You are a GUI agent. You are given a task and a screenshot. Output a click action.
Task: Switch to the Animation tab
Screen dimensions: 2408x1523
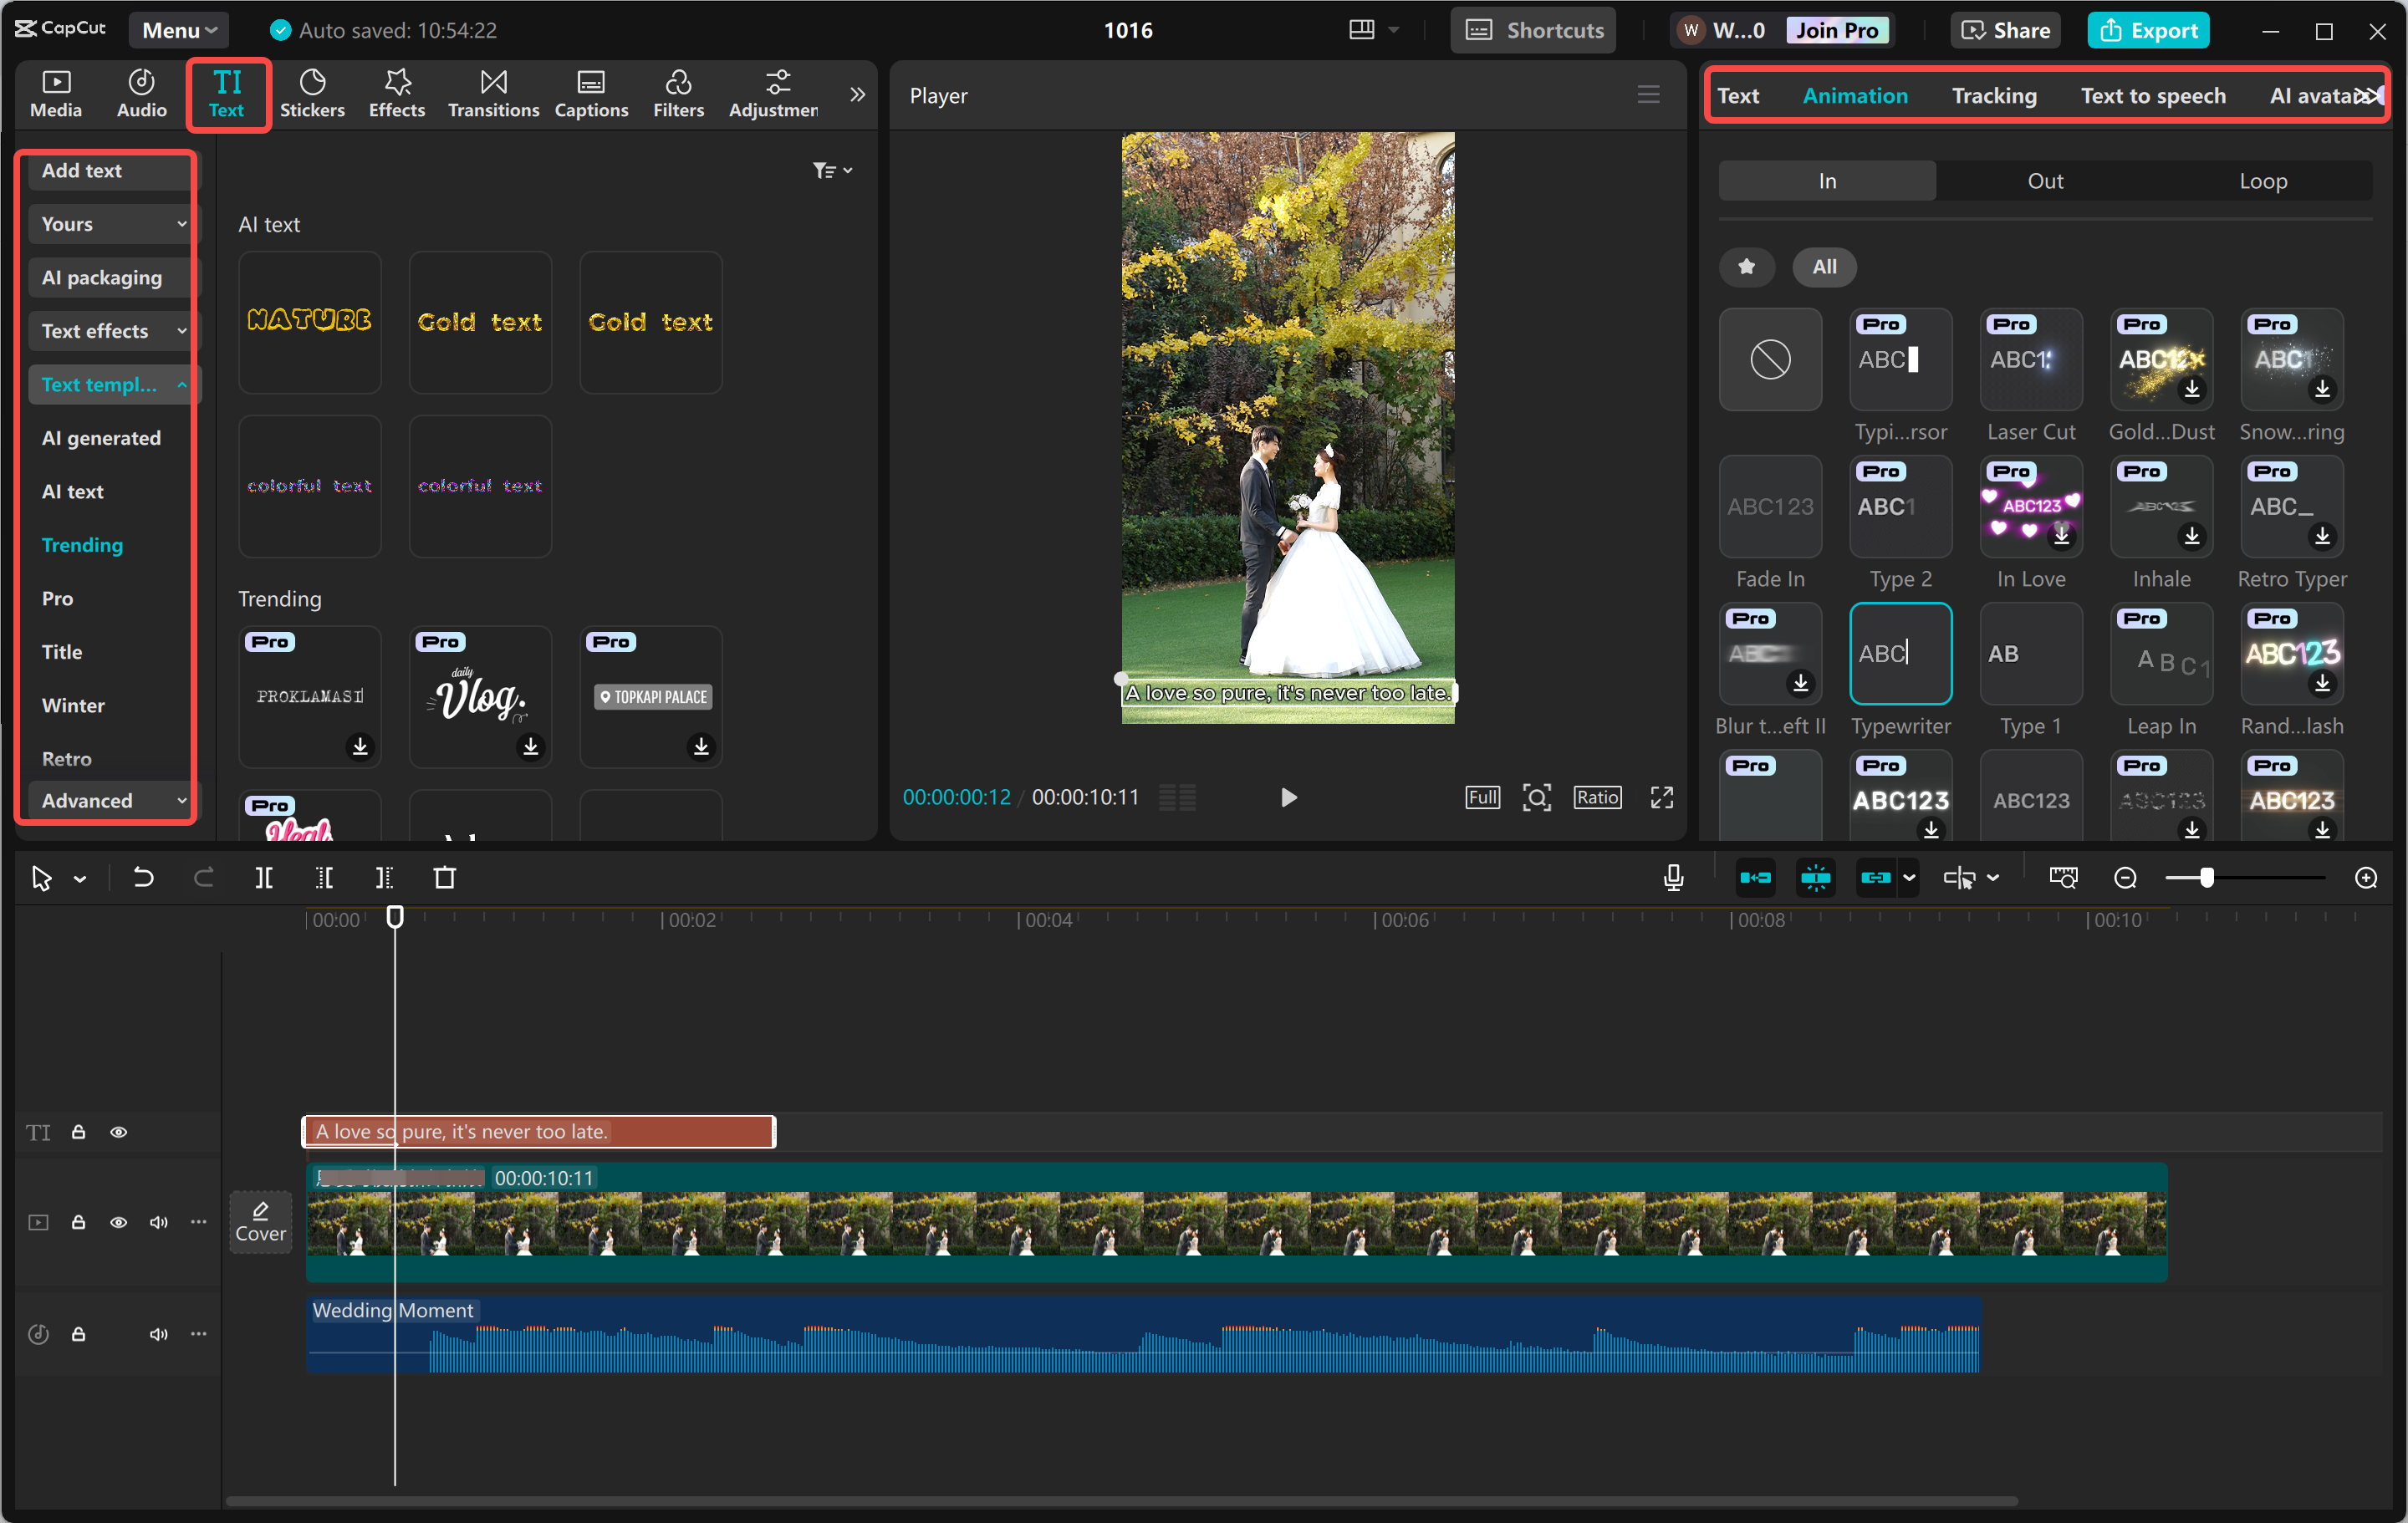(1855, 95)
